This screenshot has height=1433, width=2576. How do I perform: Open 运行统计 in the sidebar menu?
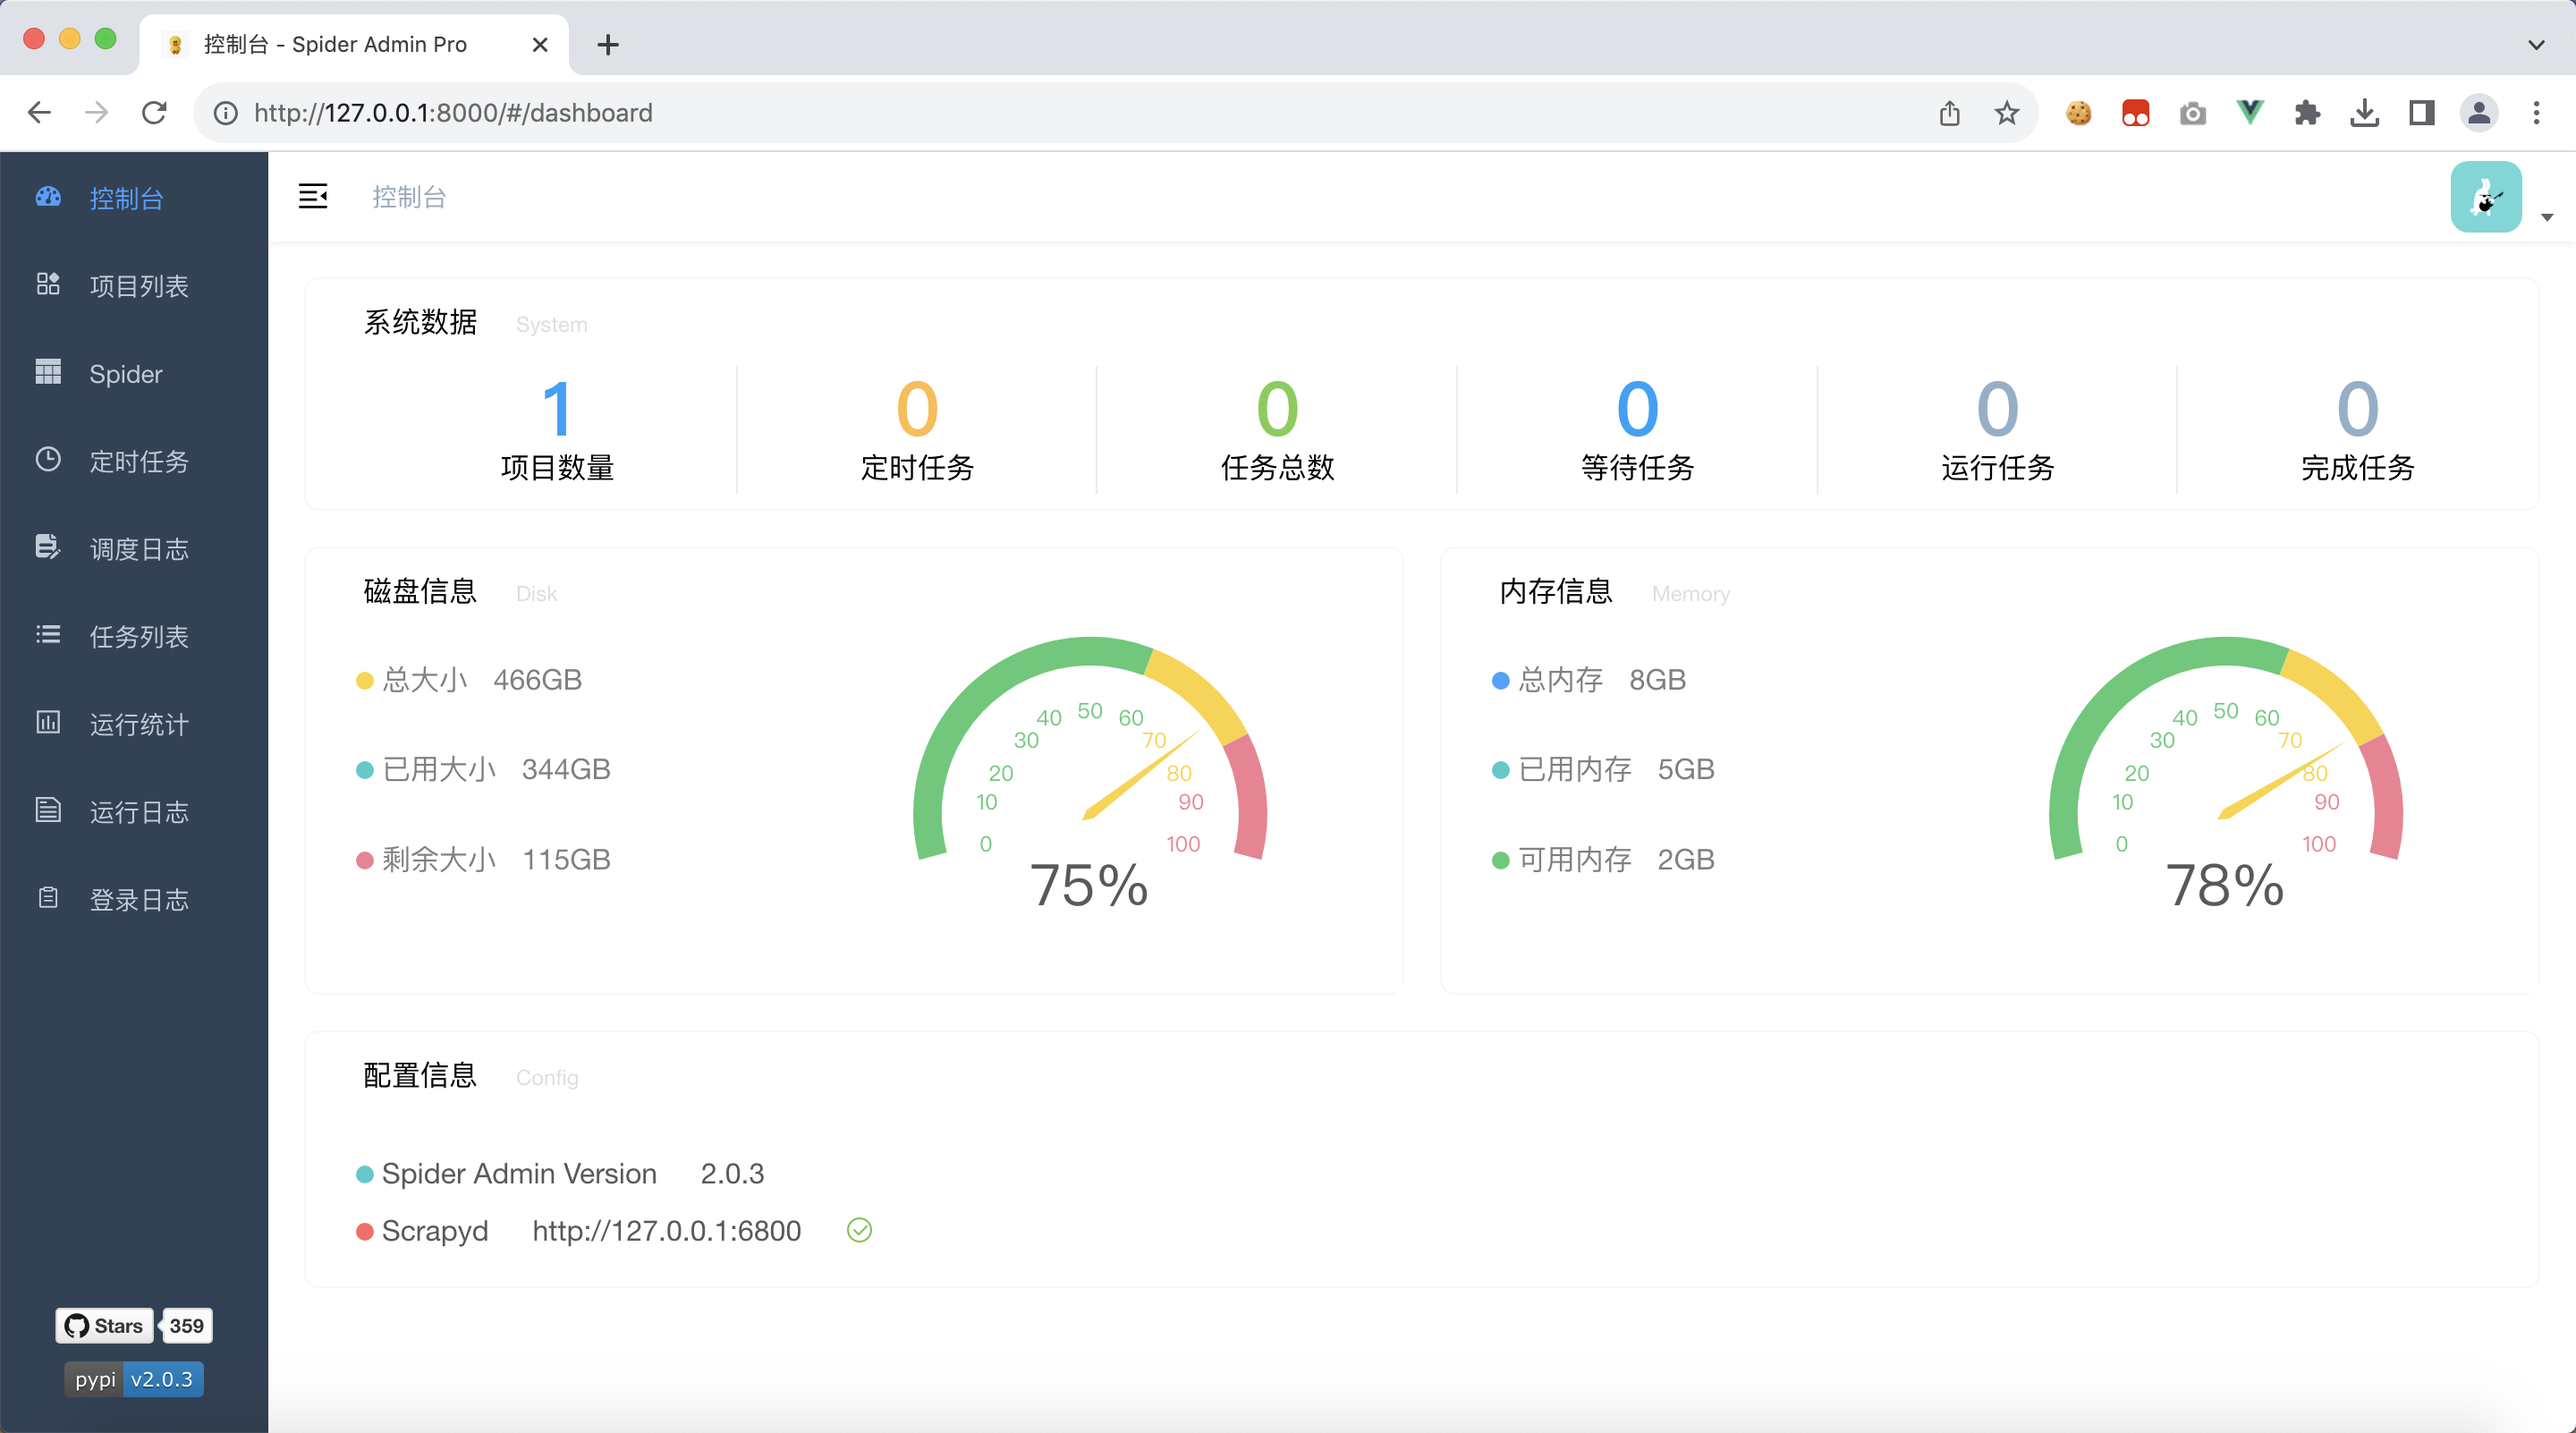[134, 723]
